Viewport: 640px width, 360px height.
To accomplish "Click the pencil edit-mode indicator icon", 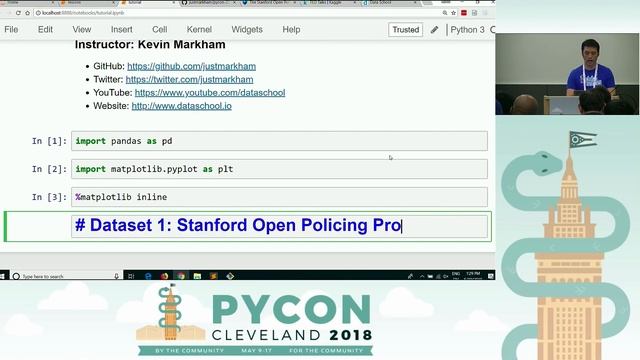I will click(x=434, y=30).
